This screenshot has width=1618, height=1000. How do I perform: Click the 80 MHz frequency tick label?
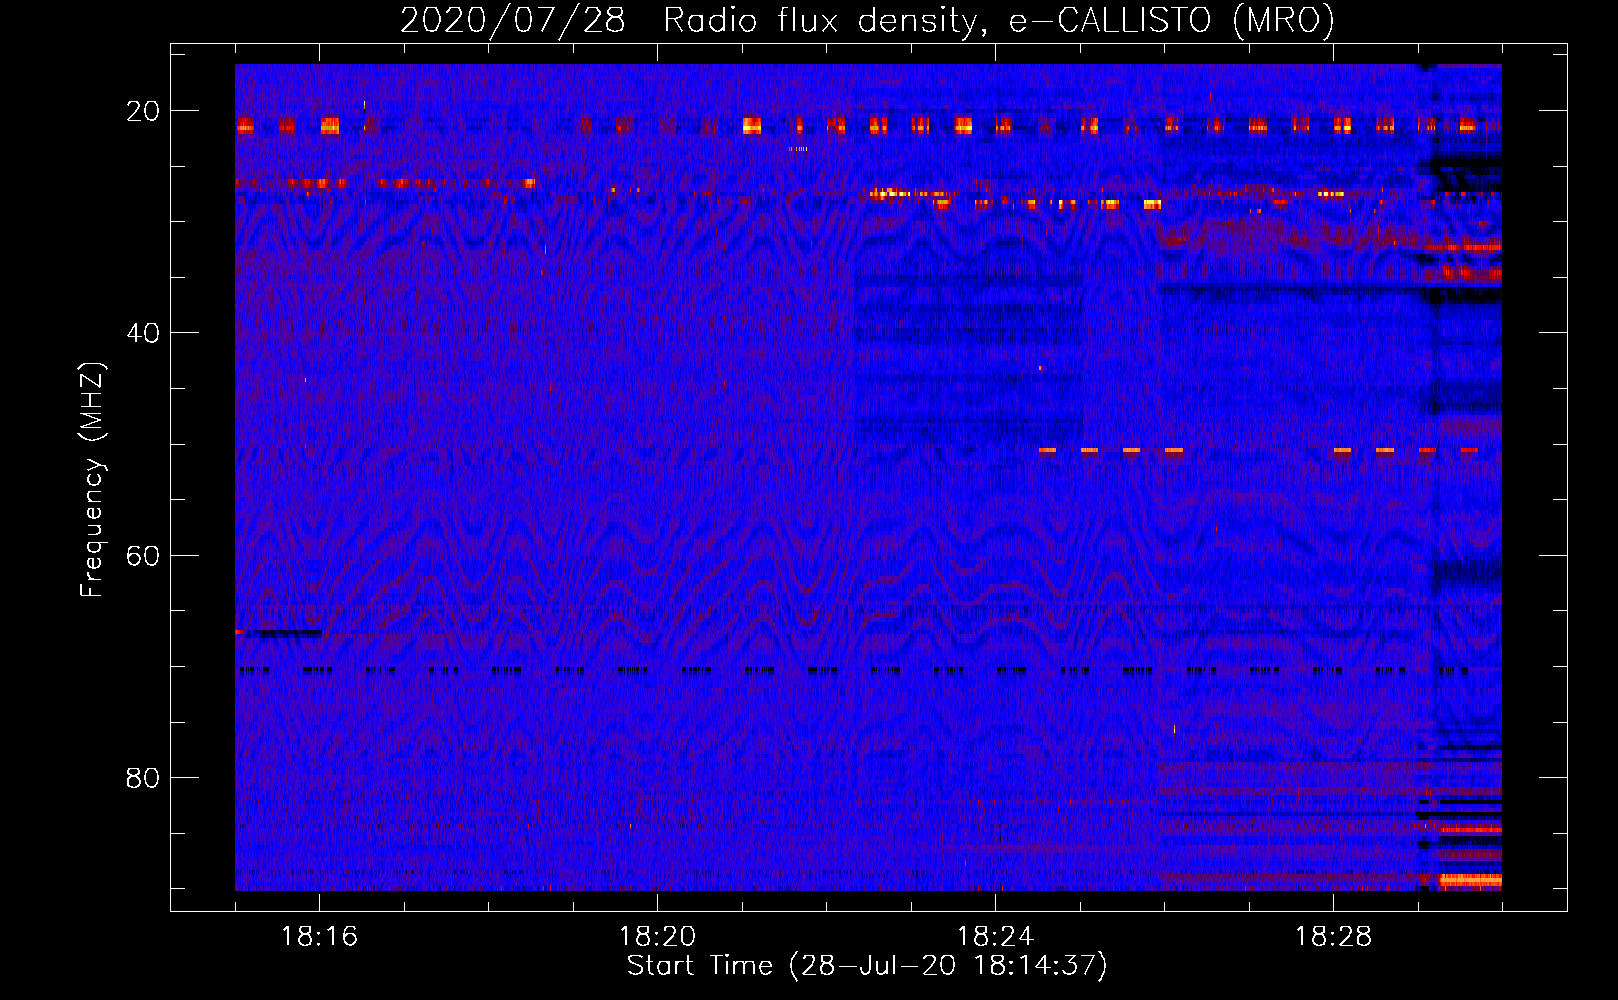(x=143, y=778)
